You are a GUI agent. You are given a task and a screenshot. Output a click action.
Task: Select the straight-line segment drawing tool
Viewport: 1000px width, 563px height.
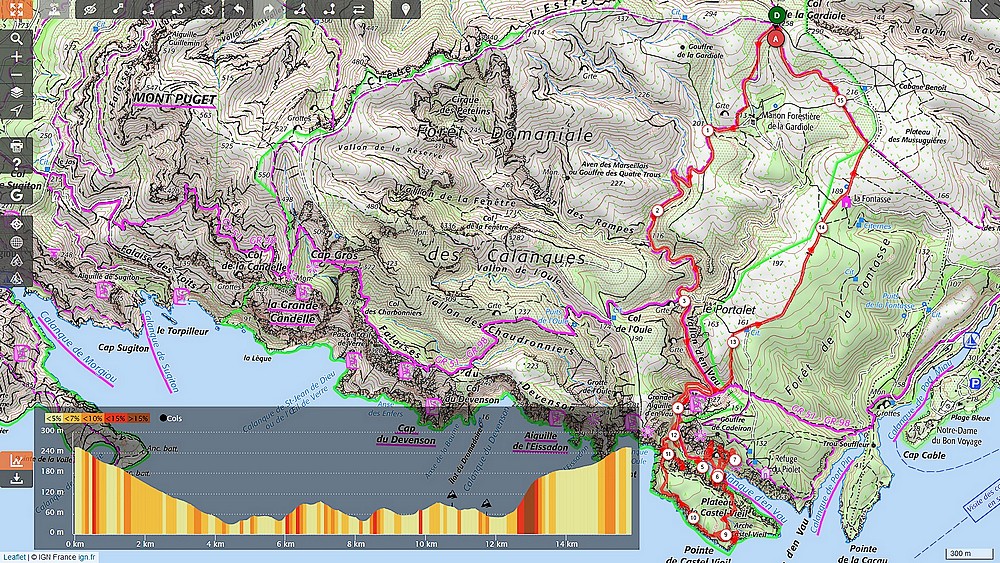(x=119, y=10)
